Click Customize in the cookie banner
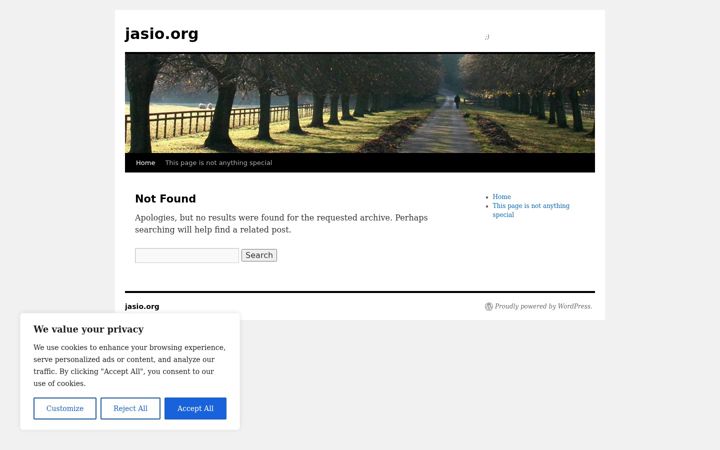The width and height of the screenshot is (720, 450). (x=65, y=408)
